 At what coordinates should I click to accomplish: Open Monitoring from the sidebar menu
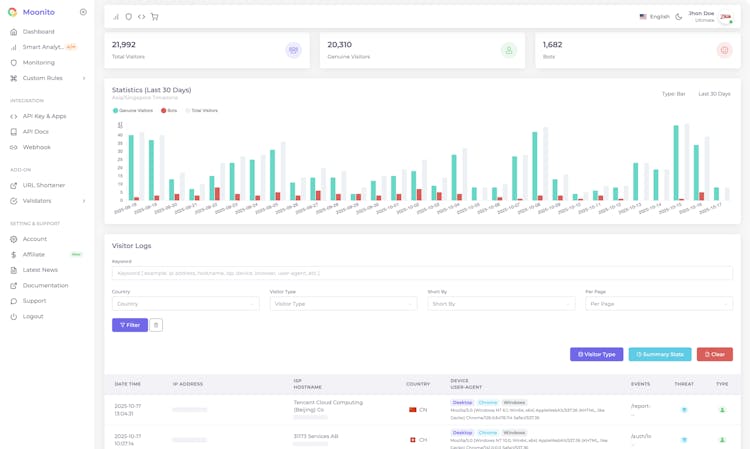click(39, 62)
